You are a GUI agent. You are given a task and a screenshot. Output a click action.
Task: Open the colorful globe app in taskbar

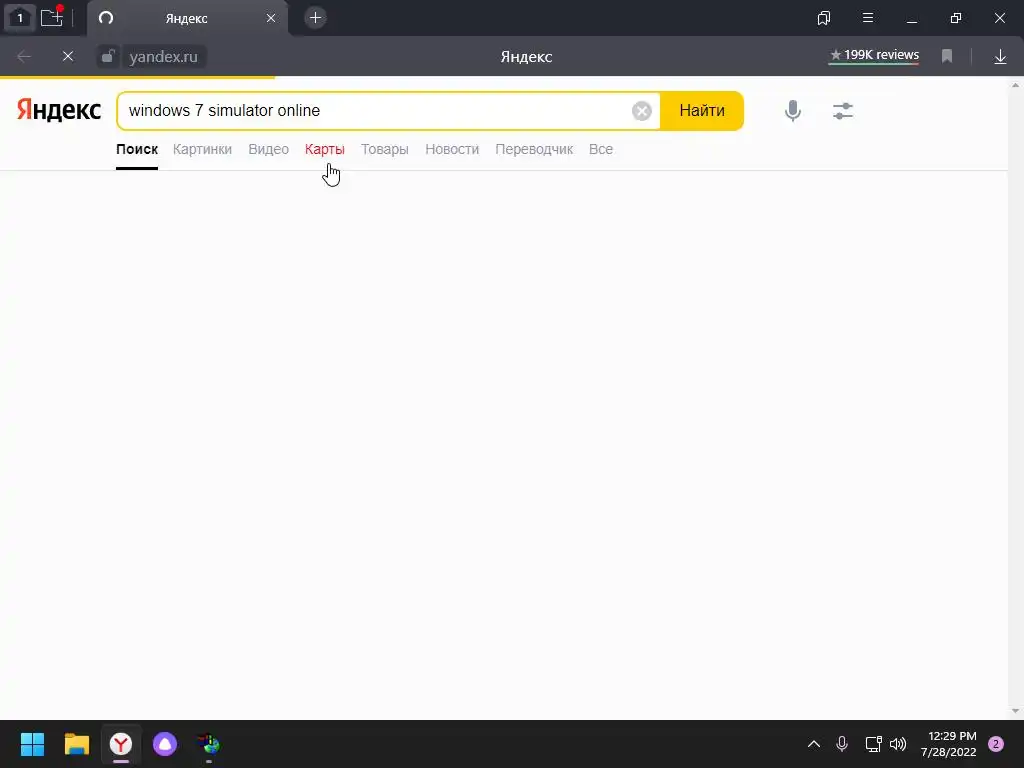tap(209, 744)
